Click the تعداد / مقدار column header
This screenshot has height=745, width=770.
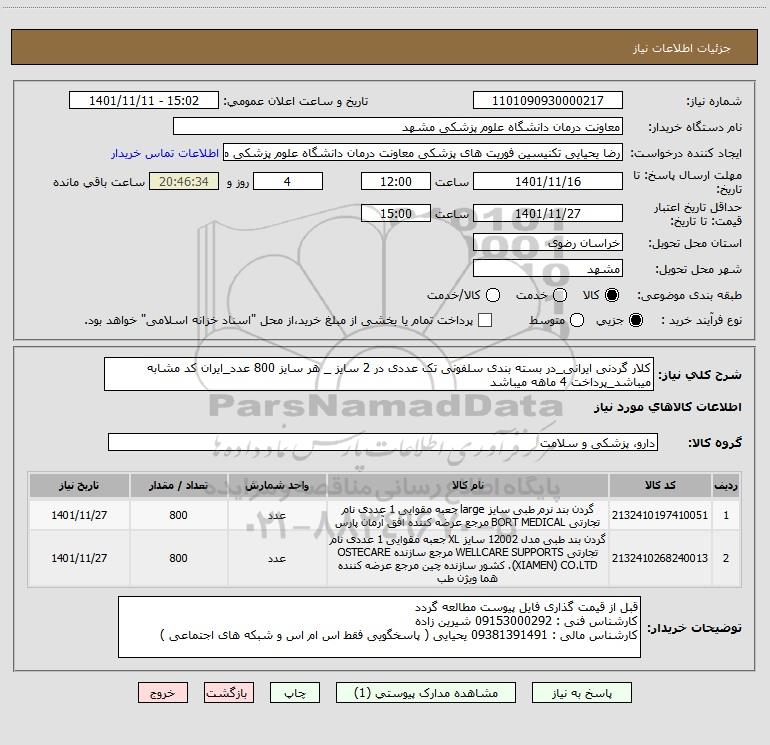coord(178,485)
